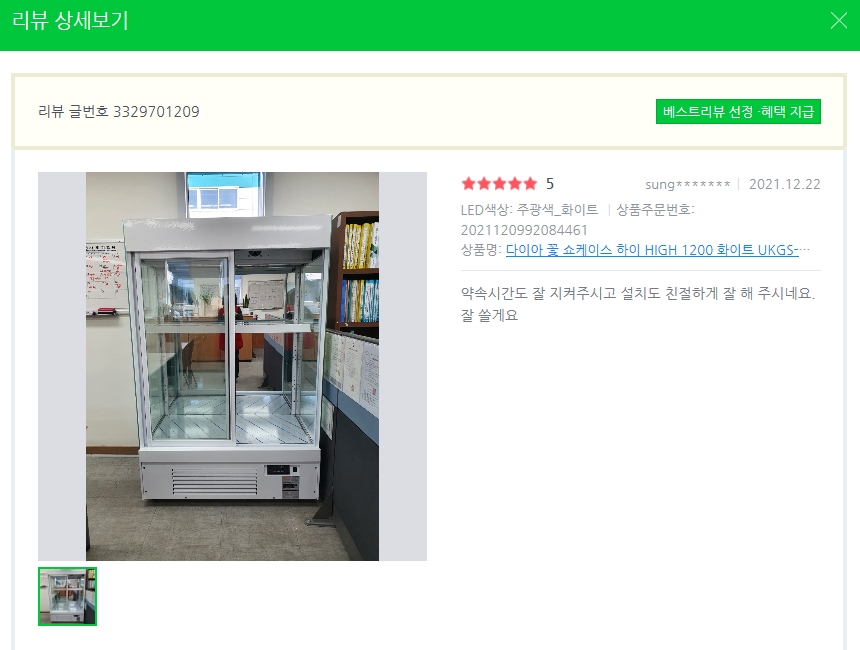Click the 베스트리뷰 선정·혜택 지급 button
860x650 pixels.
click(738, 111)
